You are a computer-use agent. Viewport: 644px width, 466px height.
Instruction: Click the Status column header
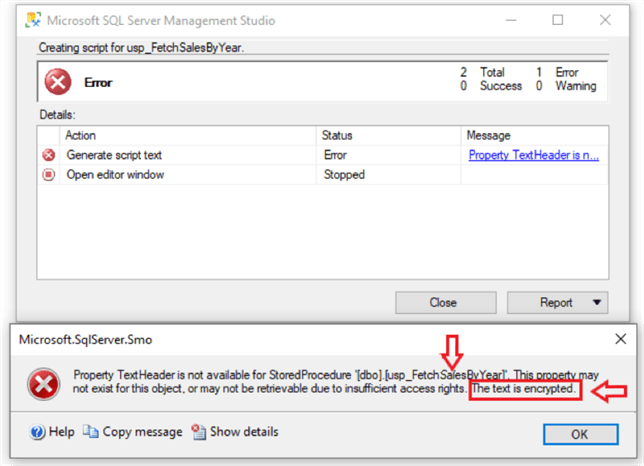[x=389, y=135]
